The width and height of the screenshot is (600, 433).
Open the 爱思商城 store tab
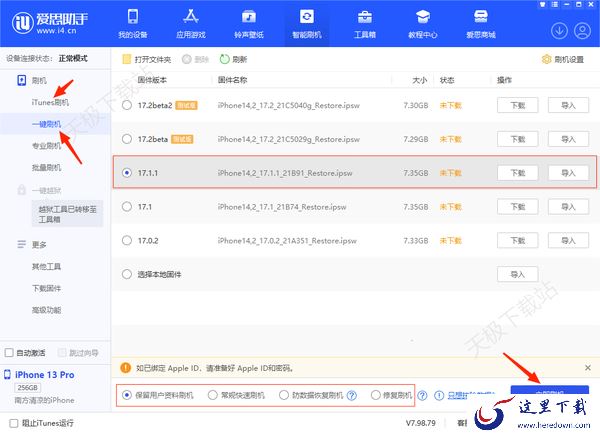[x=481, y=24]
